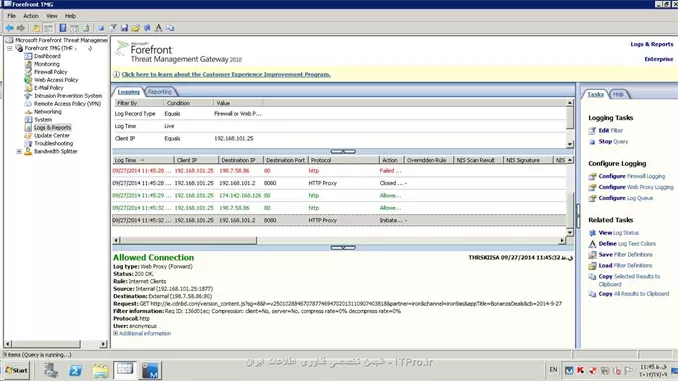This screenshot has width=678, height=381.
Task: Select log row destination 174.142.168.126
Action: click(x=339, y=195)
